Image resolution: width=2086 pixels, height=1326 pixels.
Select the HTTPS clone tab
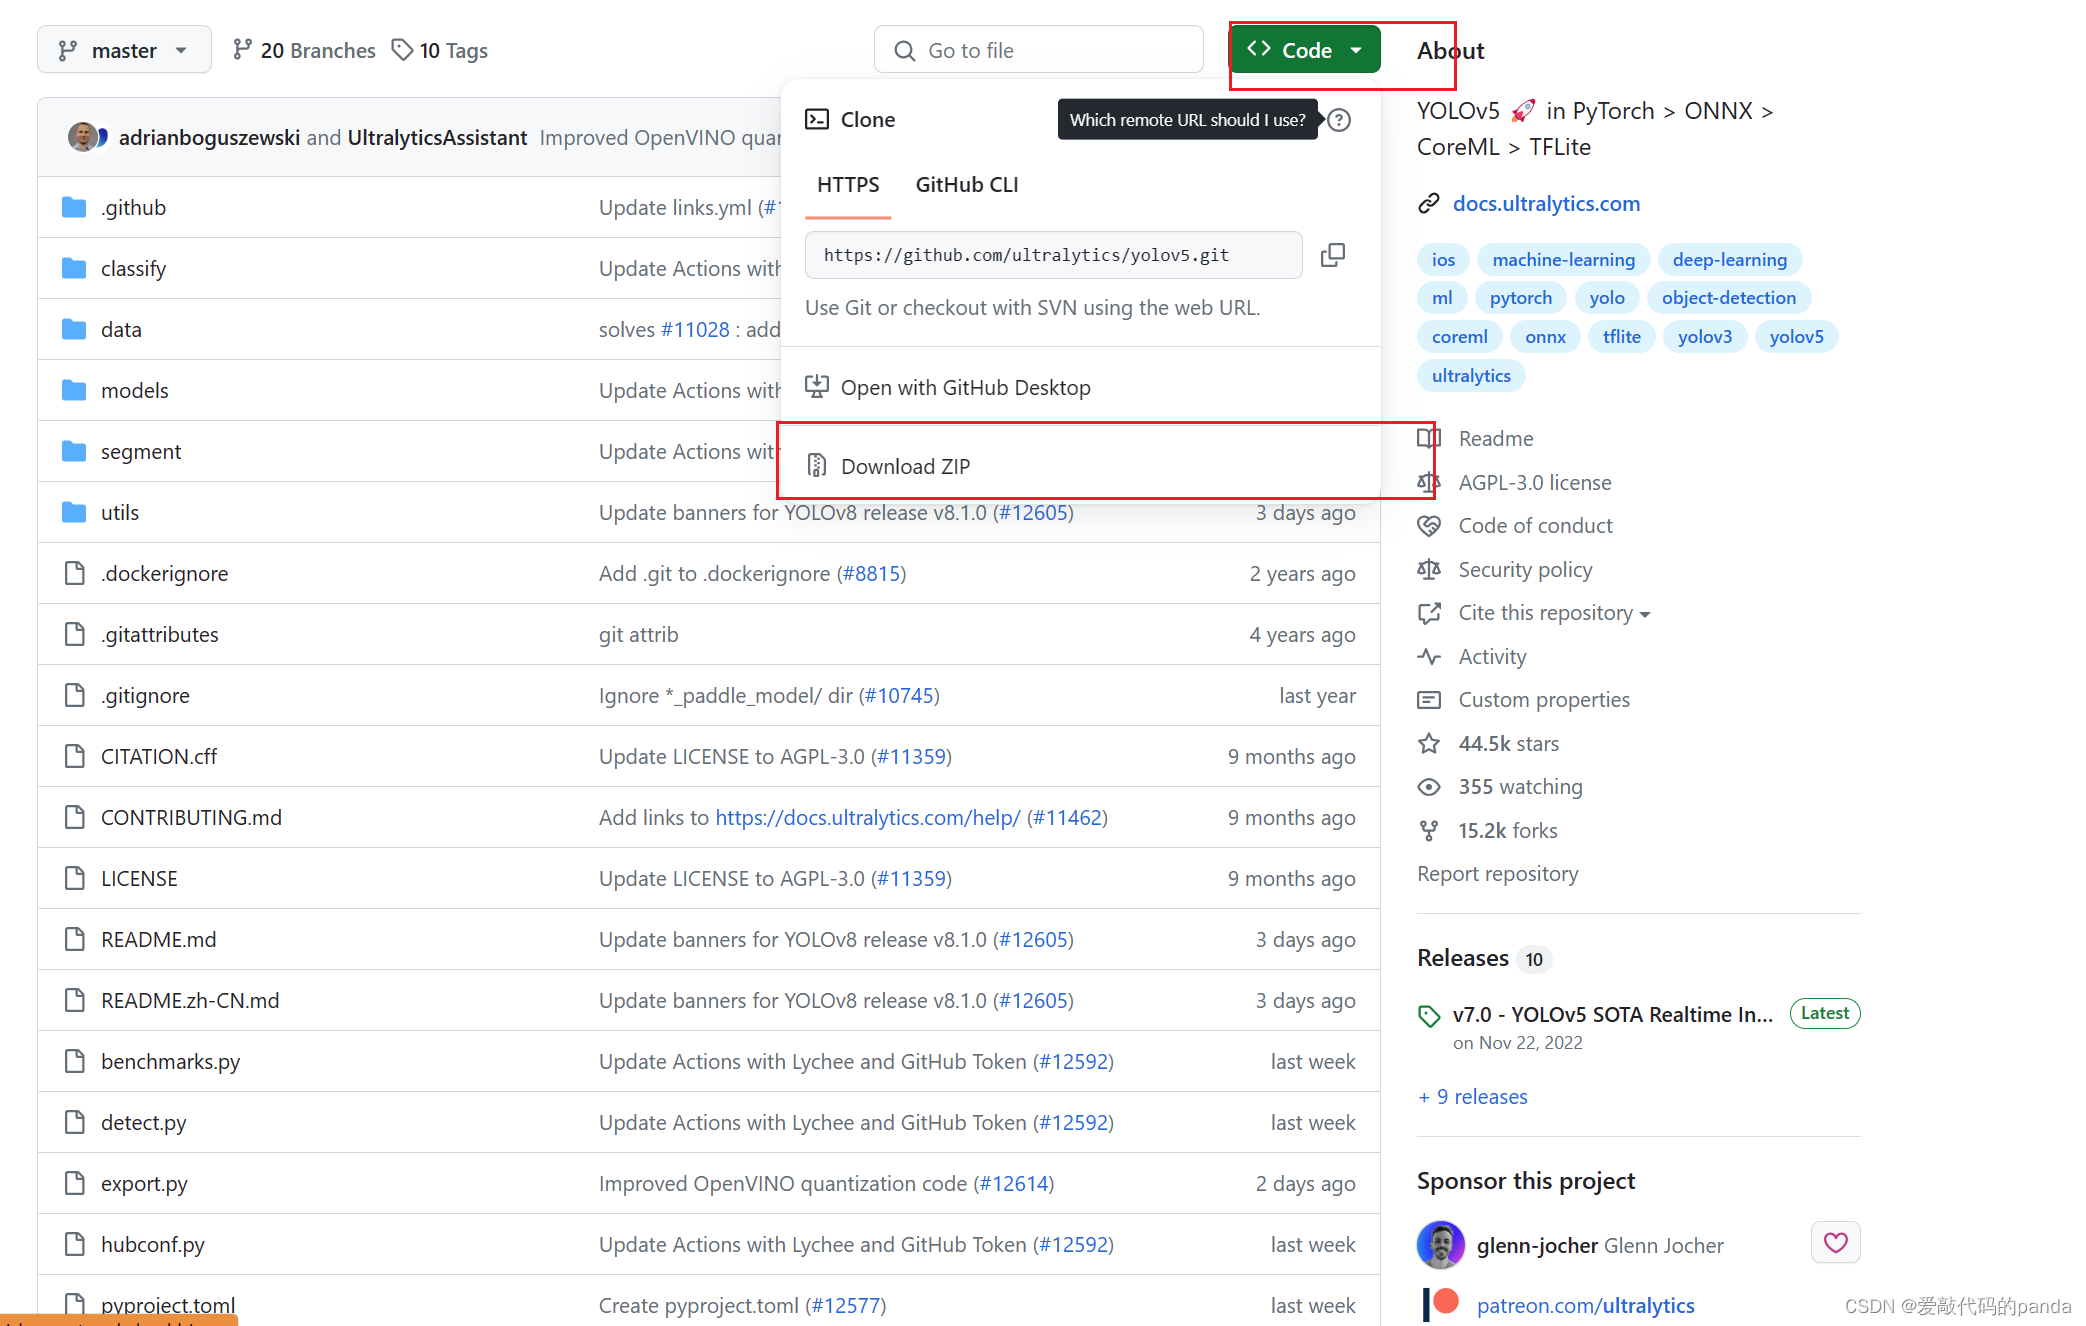[848, 185]
